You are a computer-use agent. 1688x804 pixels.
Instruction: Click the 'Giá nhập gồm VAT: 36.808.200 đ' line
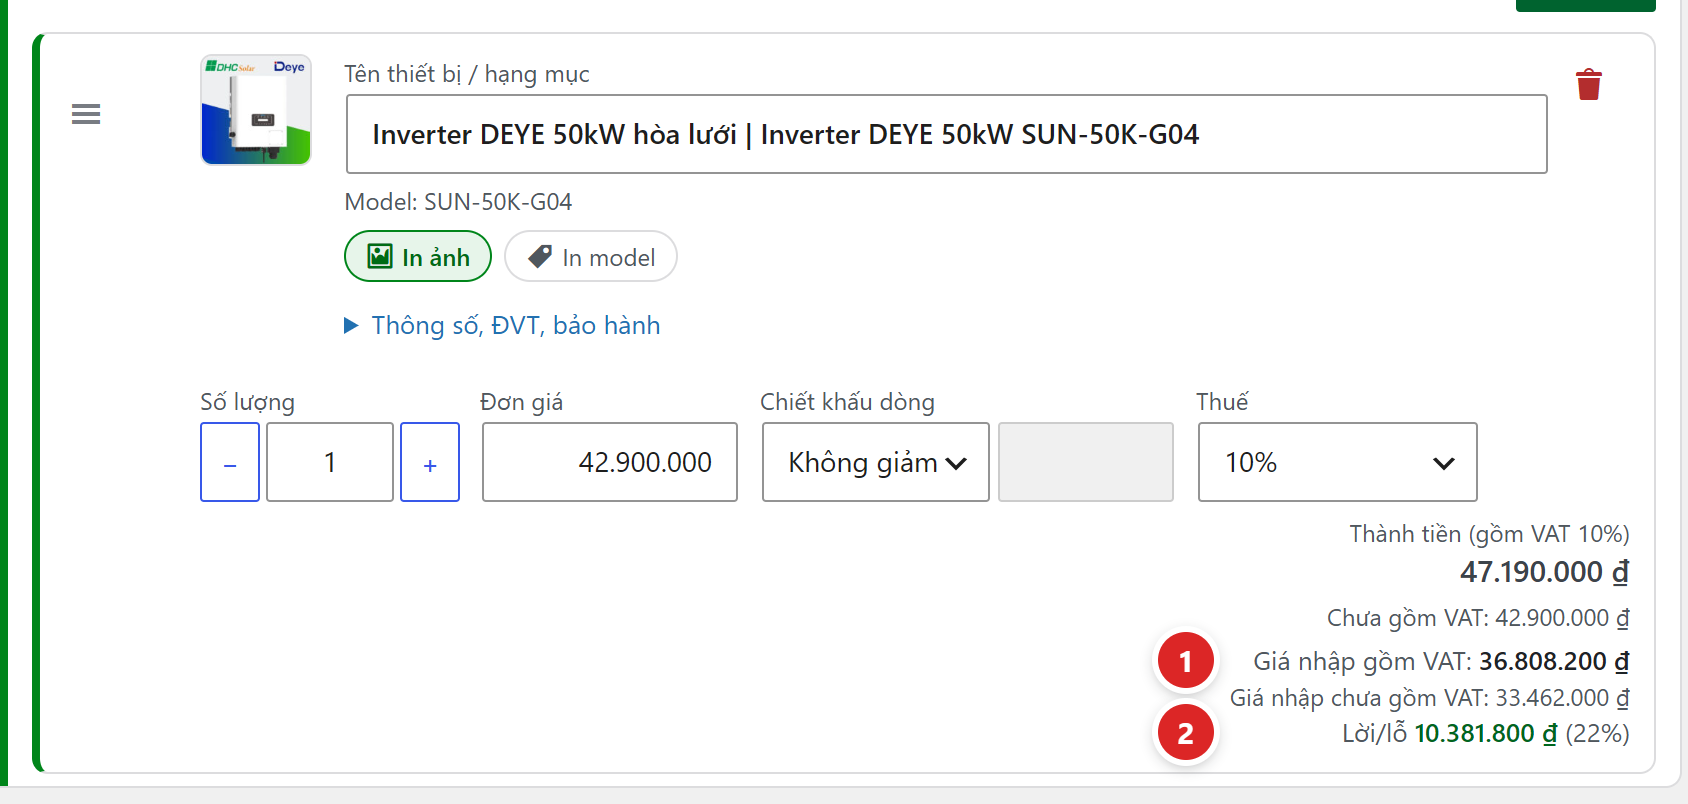click(x=1441, y=661)
